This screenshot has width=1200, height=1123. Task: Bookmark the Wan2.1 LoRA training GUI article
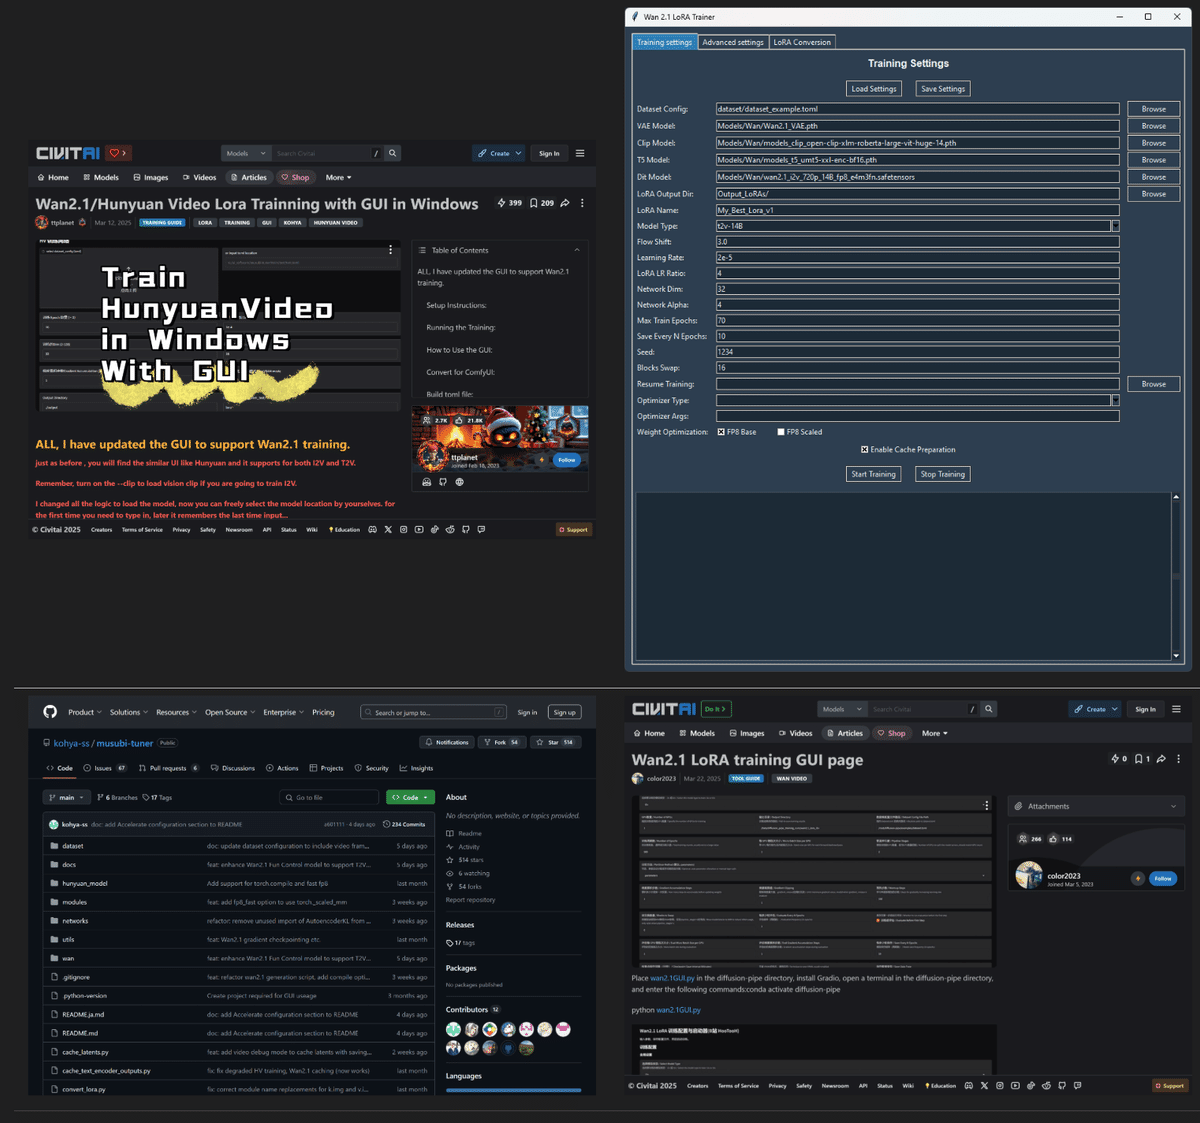1139,759
